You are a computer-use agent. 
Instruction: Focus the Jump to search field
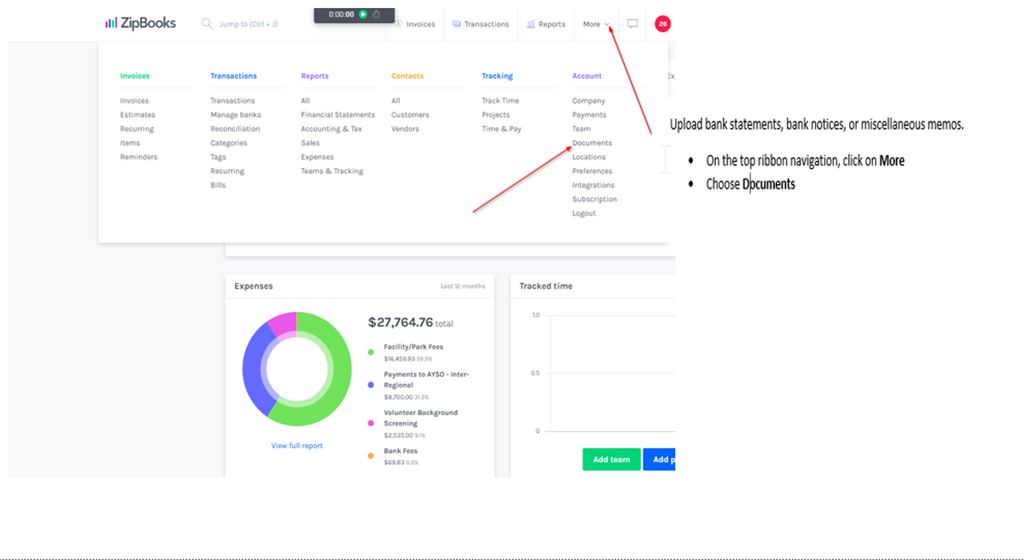(250, 24)
